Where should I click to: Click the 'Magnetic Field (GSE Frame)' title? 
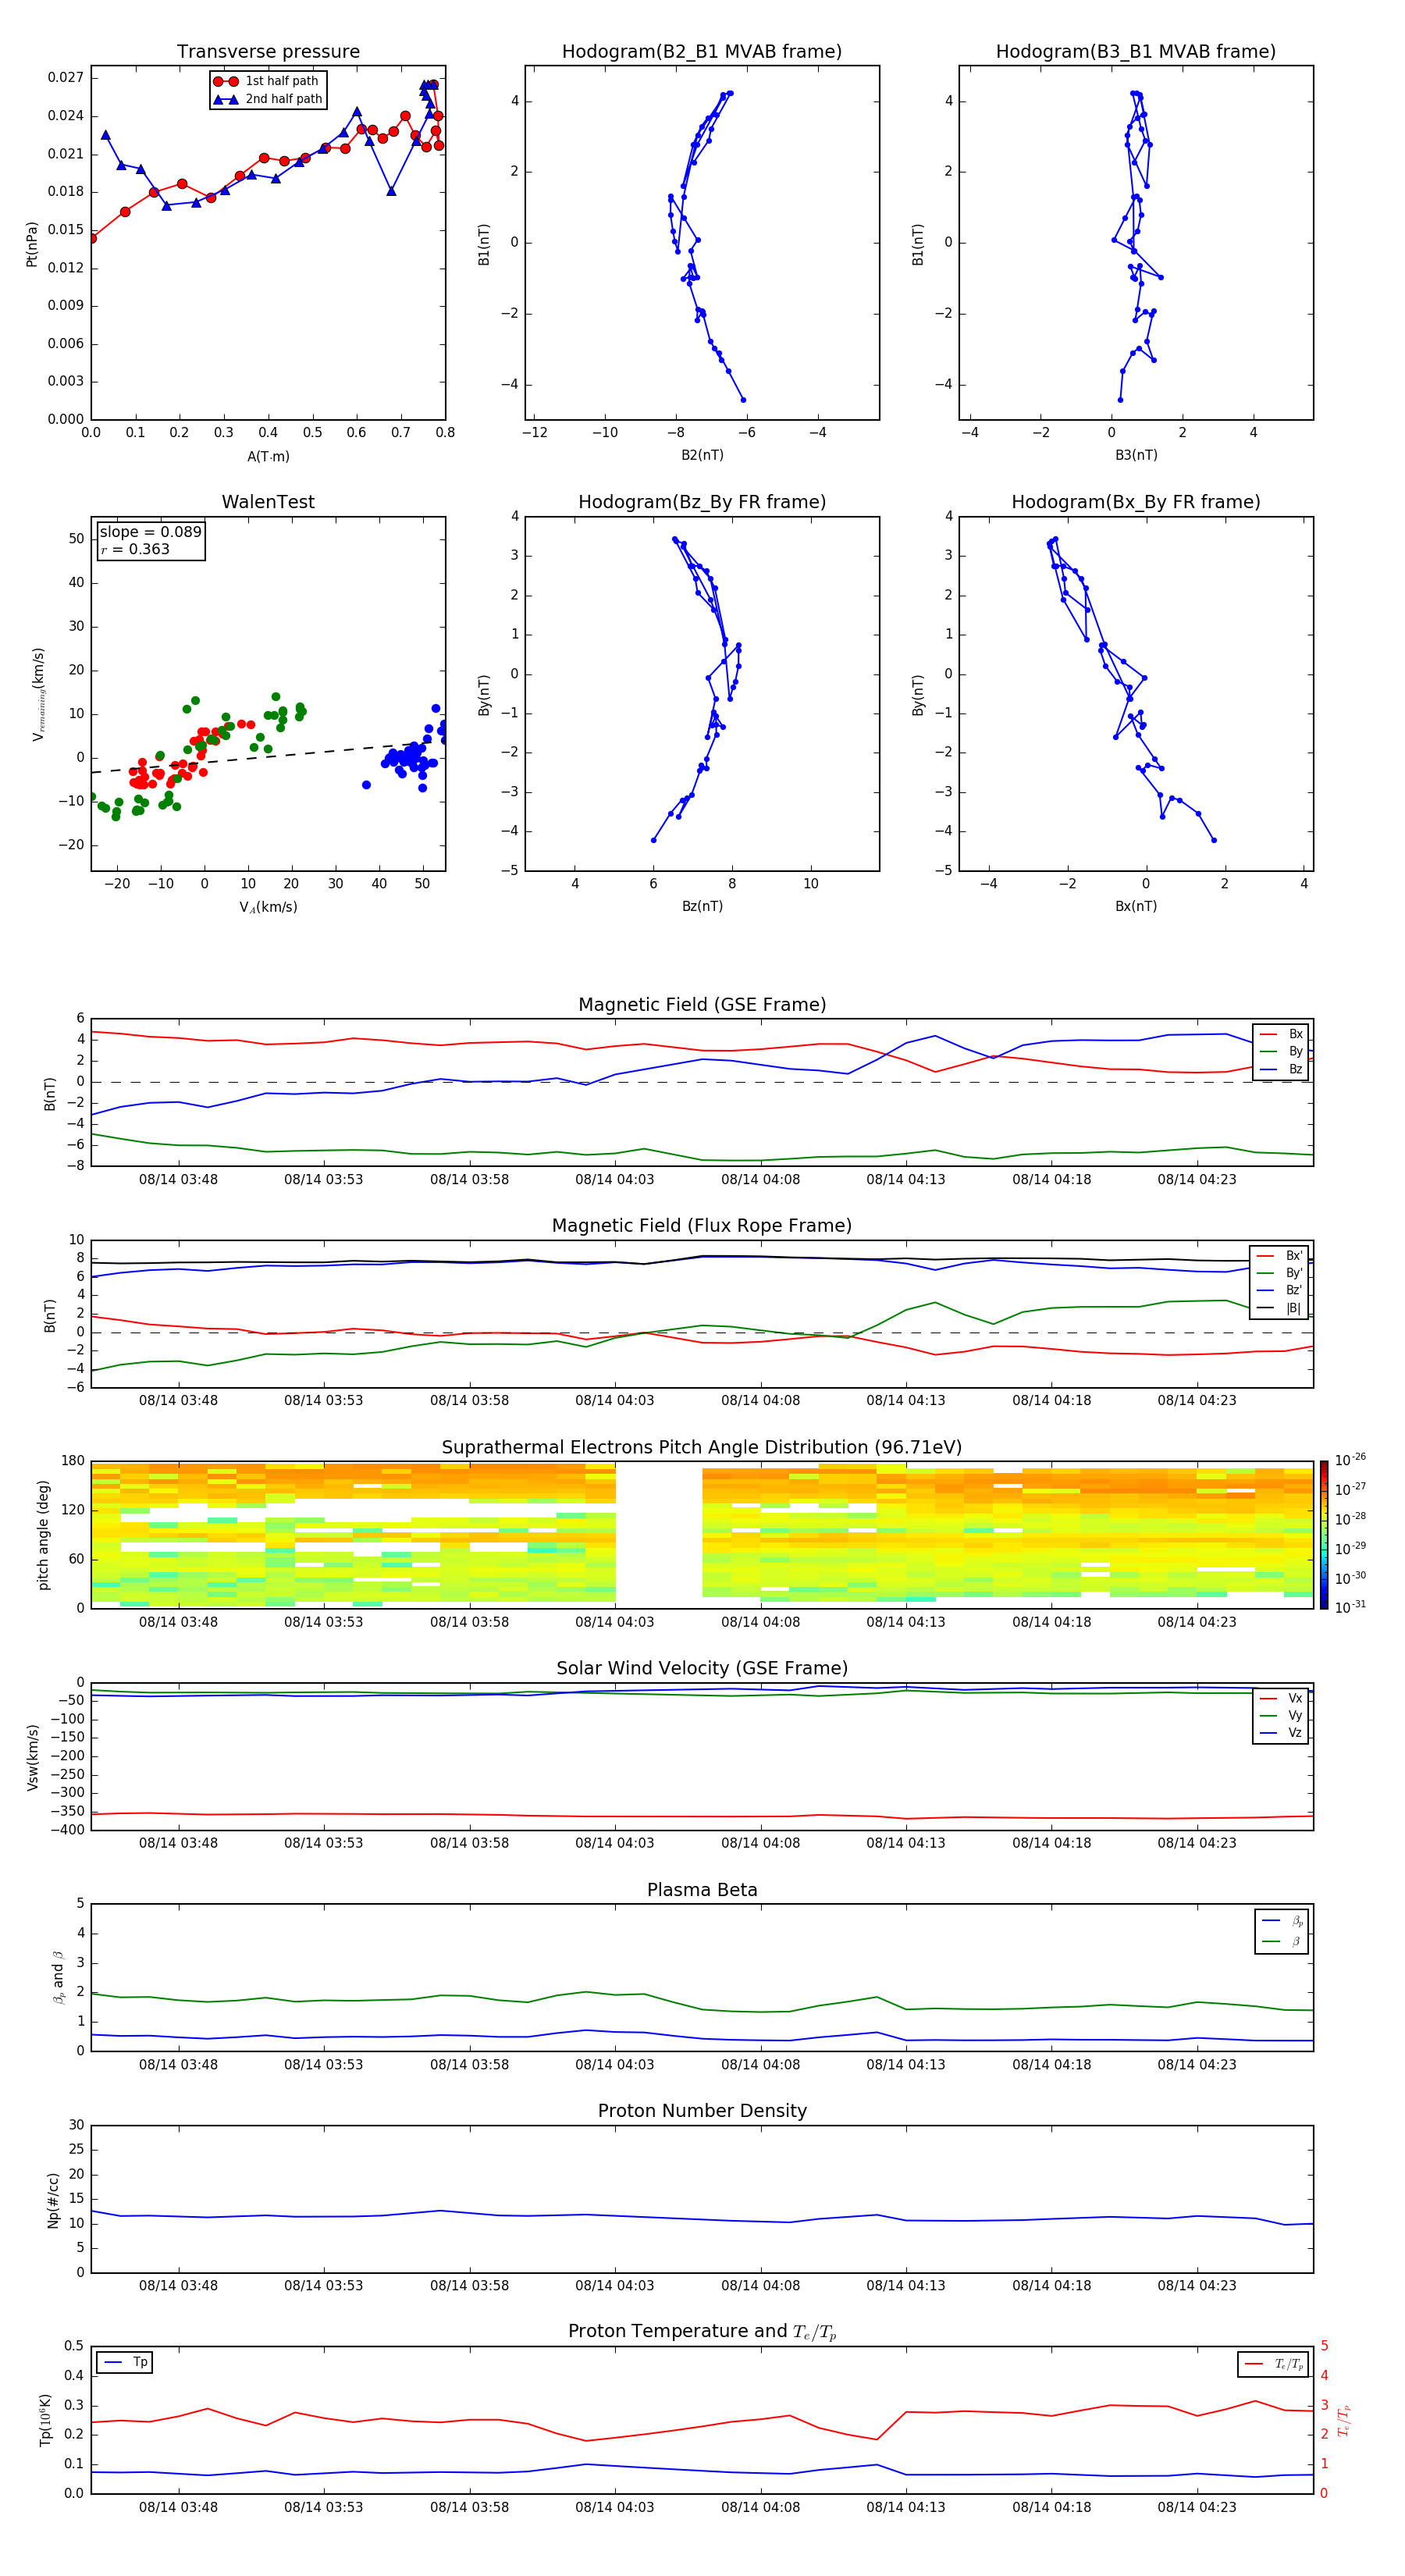click(702, 1005)
